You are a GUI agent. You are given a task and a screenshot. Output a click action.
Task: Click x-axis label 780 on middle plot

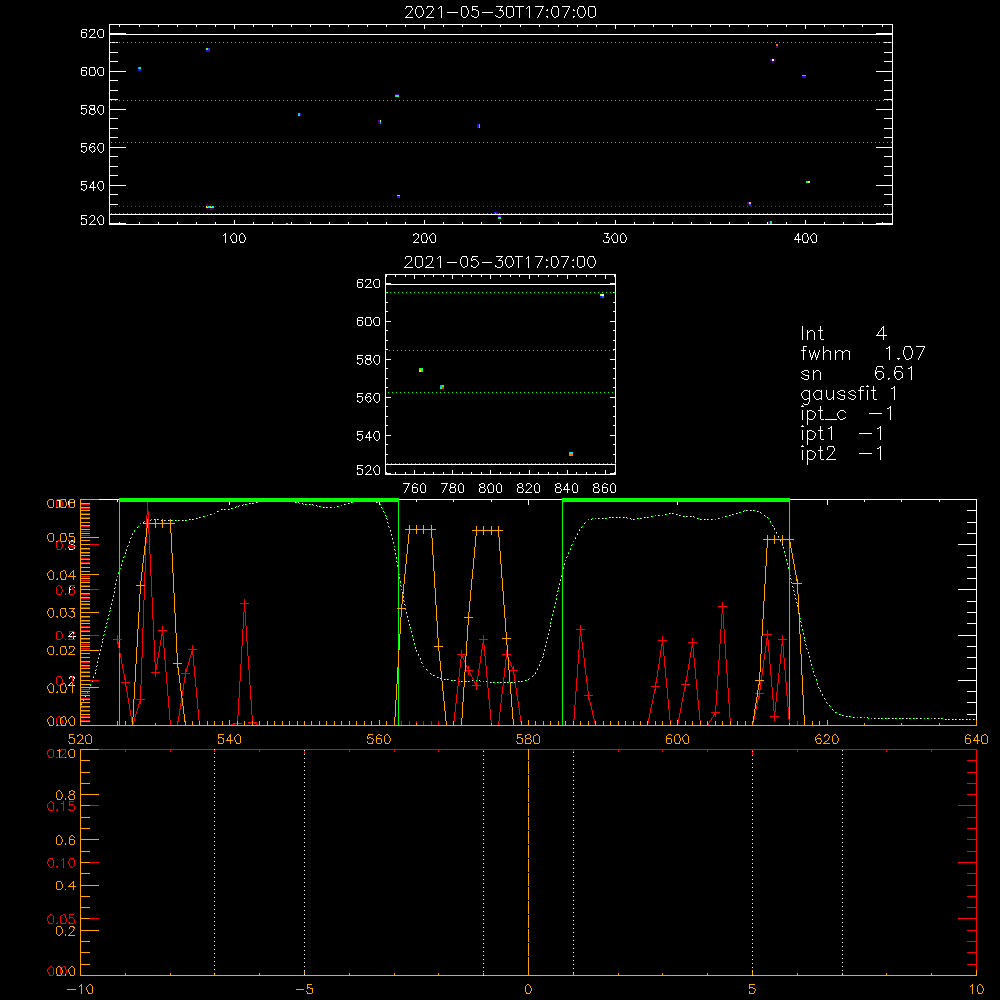[453, 489]
